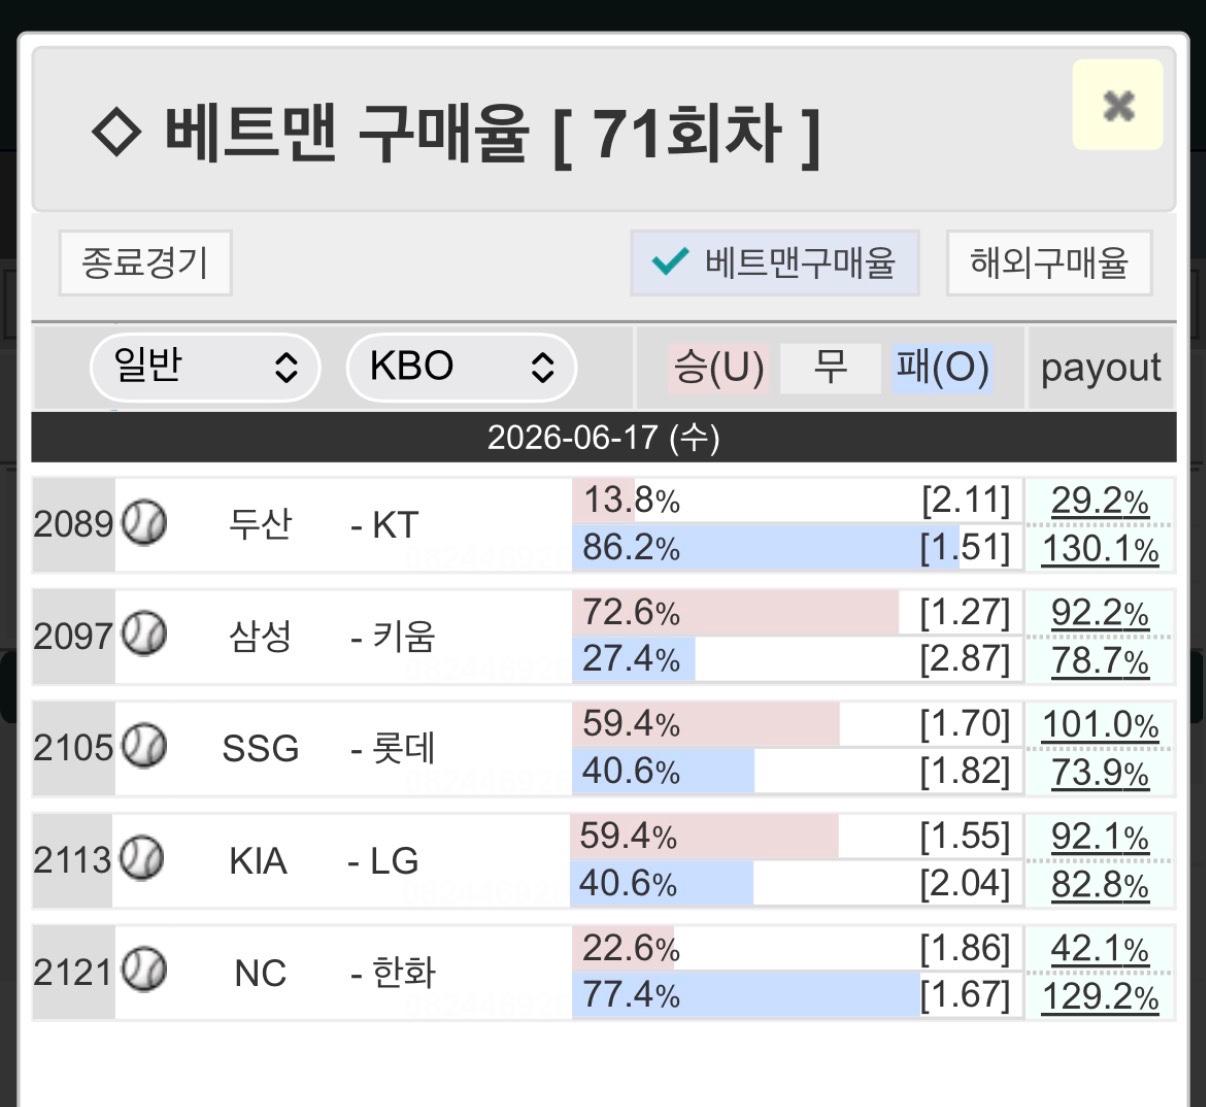Click baseball icon for match 2097
The height and width of the screenshot is (1107, 1206).
pyautogui.click(x=144, y=634)
